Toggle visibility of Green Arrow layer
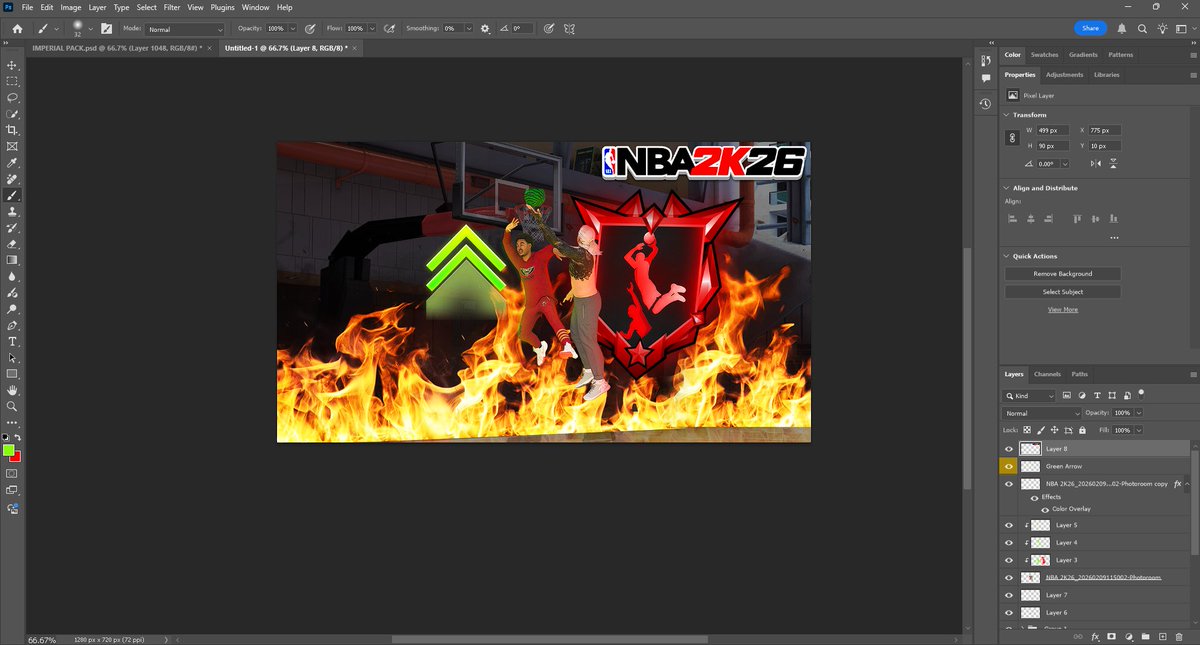 1008,466
